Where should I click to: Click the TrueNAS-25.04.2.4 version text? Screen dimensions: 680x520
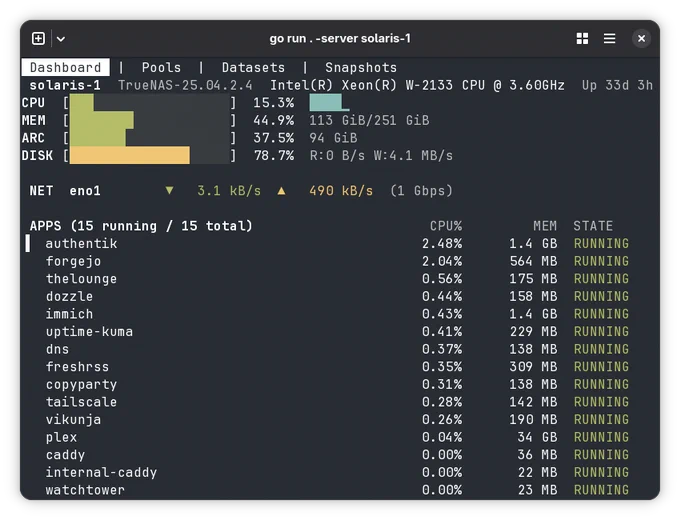(185, 85)
